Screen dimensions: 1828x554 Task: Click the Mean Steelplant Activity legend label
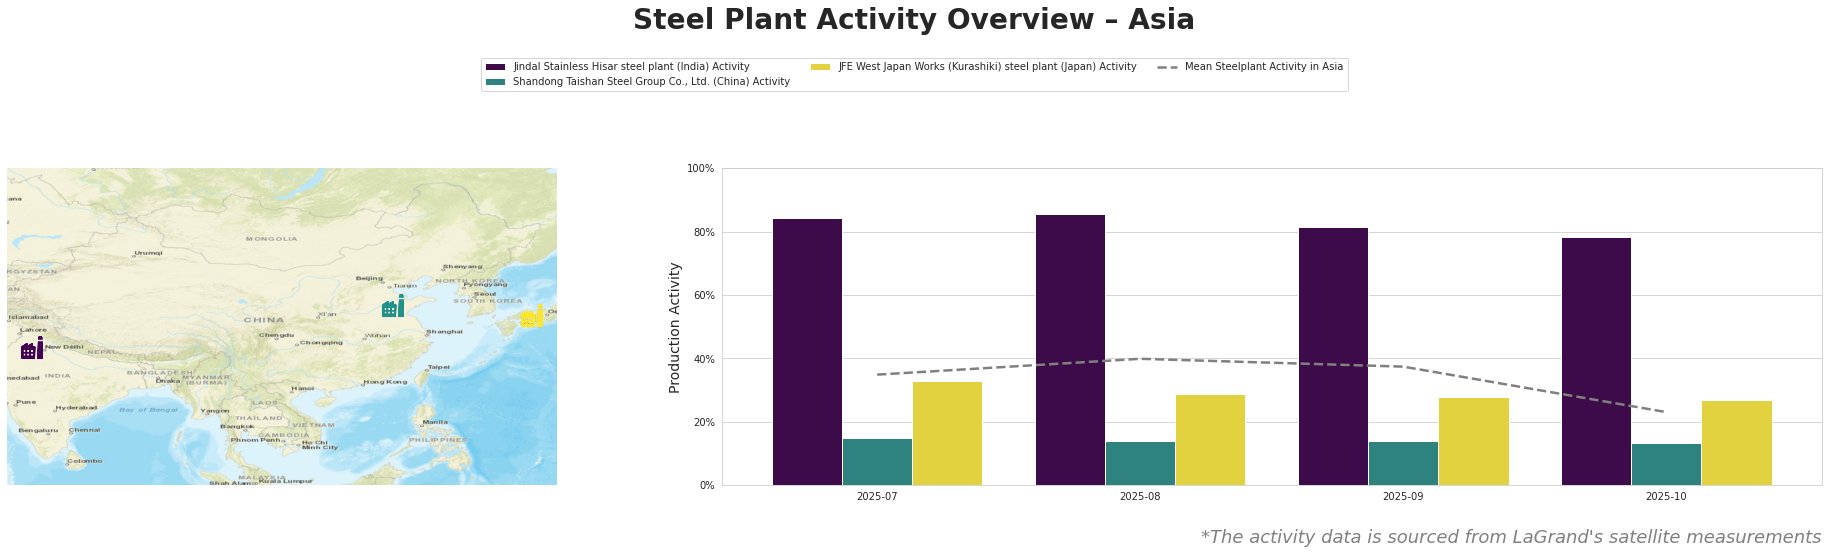[1263, 67]
